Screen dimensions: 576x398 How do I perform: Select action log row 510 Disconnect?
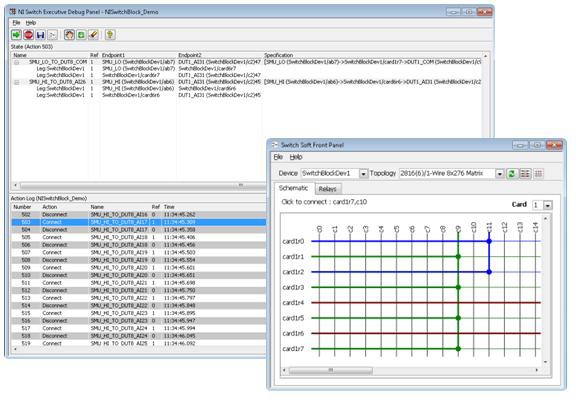click(x=139, y=275)
